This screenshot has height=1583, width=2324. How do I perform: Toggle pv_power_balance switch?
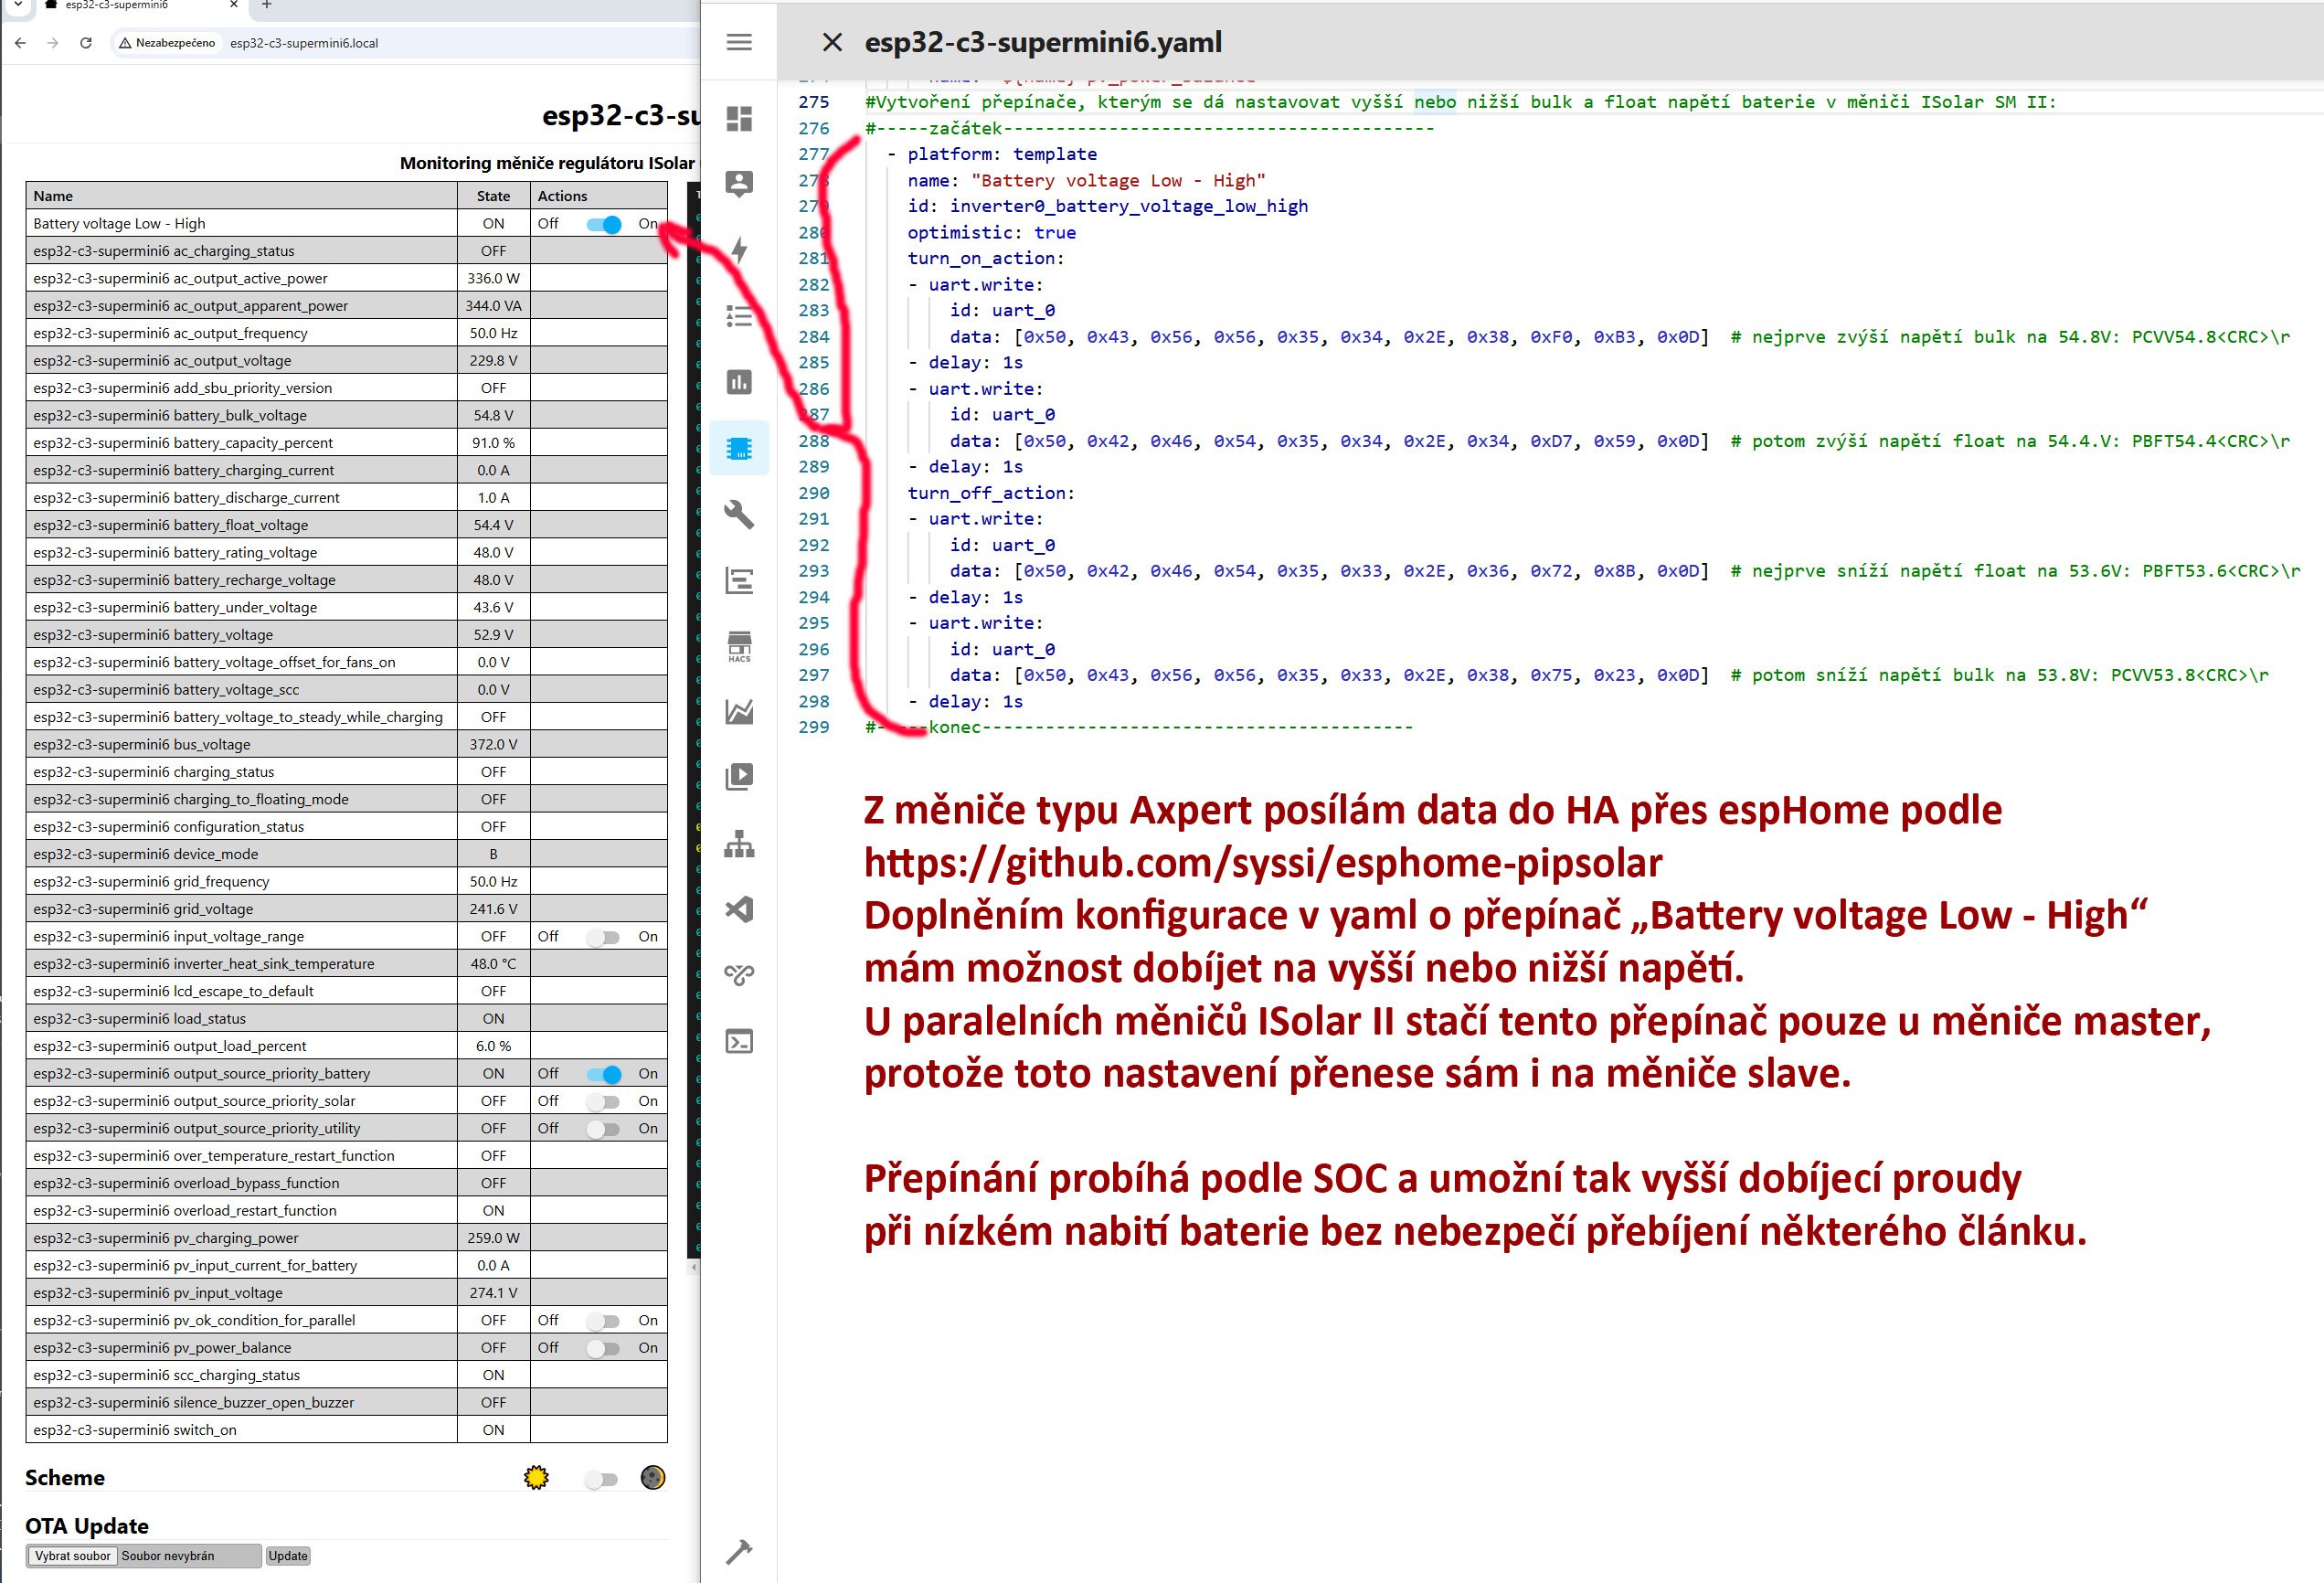click(604, 1348)
